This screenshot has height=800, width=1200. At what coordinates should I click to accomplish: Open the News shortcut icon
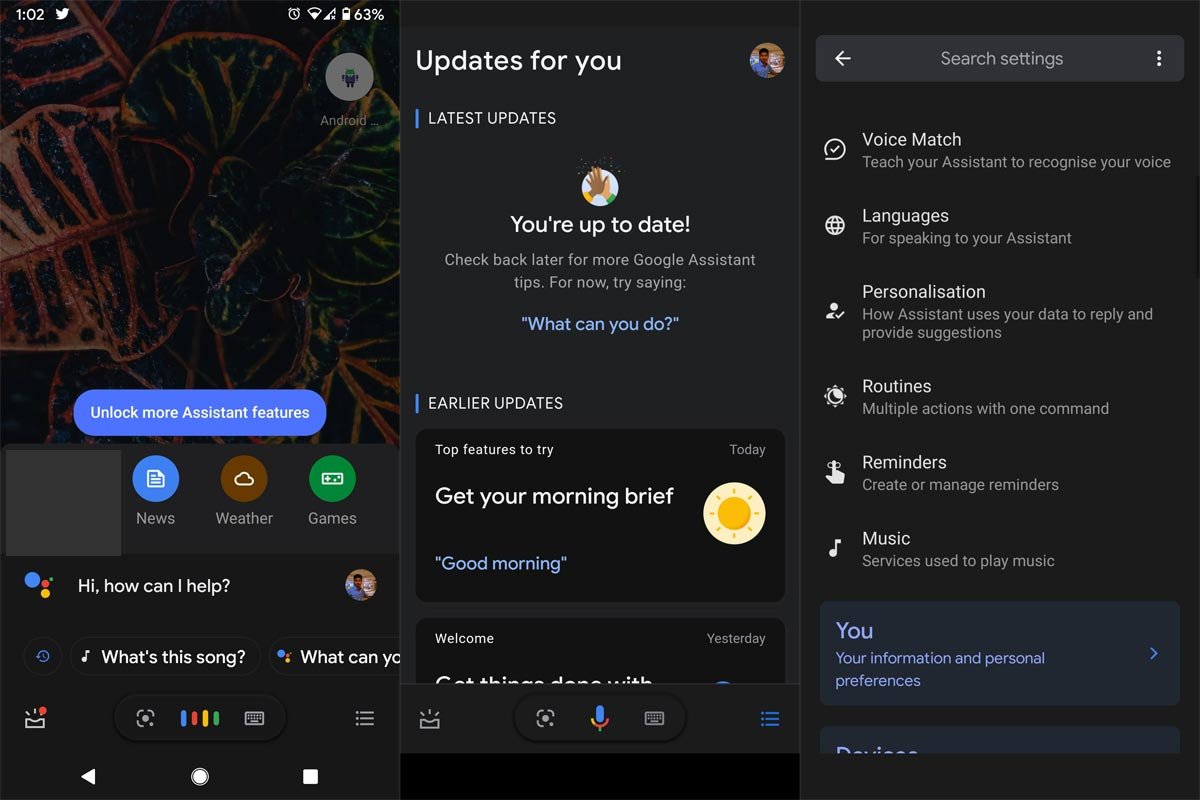(155, 479)
